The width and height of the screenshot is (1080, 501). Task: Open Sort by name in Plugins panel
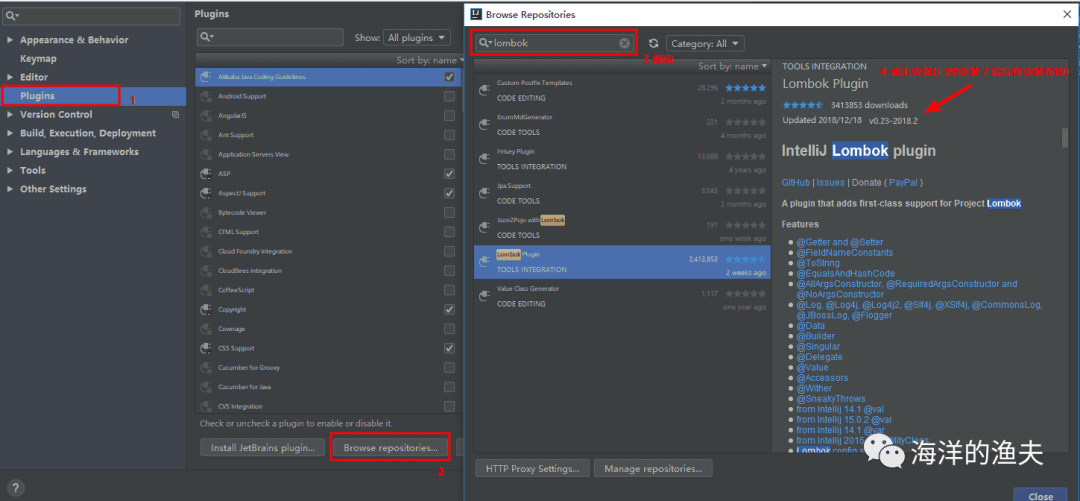tap(430, 61)
